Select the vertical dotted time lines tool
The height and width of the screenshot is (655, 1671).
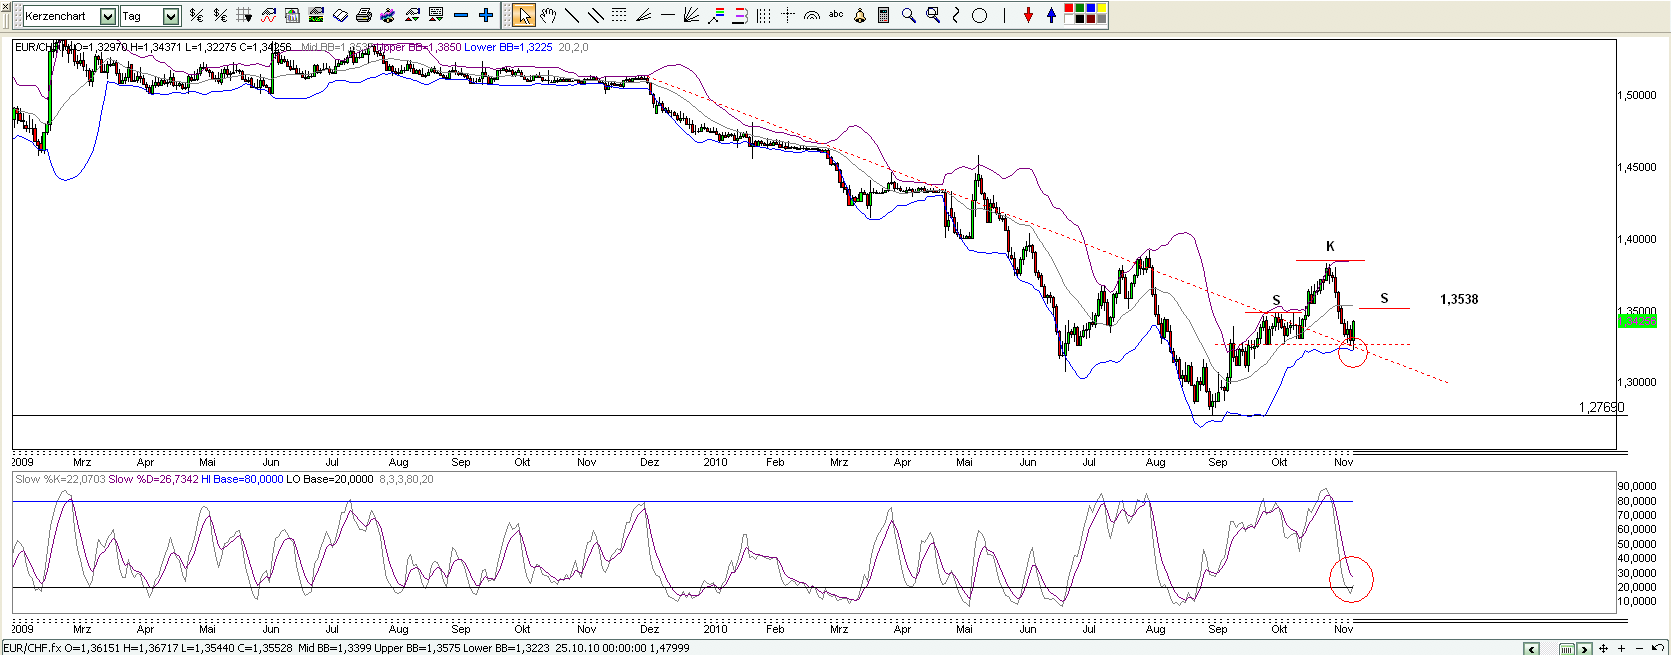point(763,15)
